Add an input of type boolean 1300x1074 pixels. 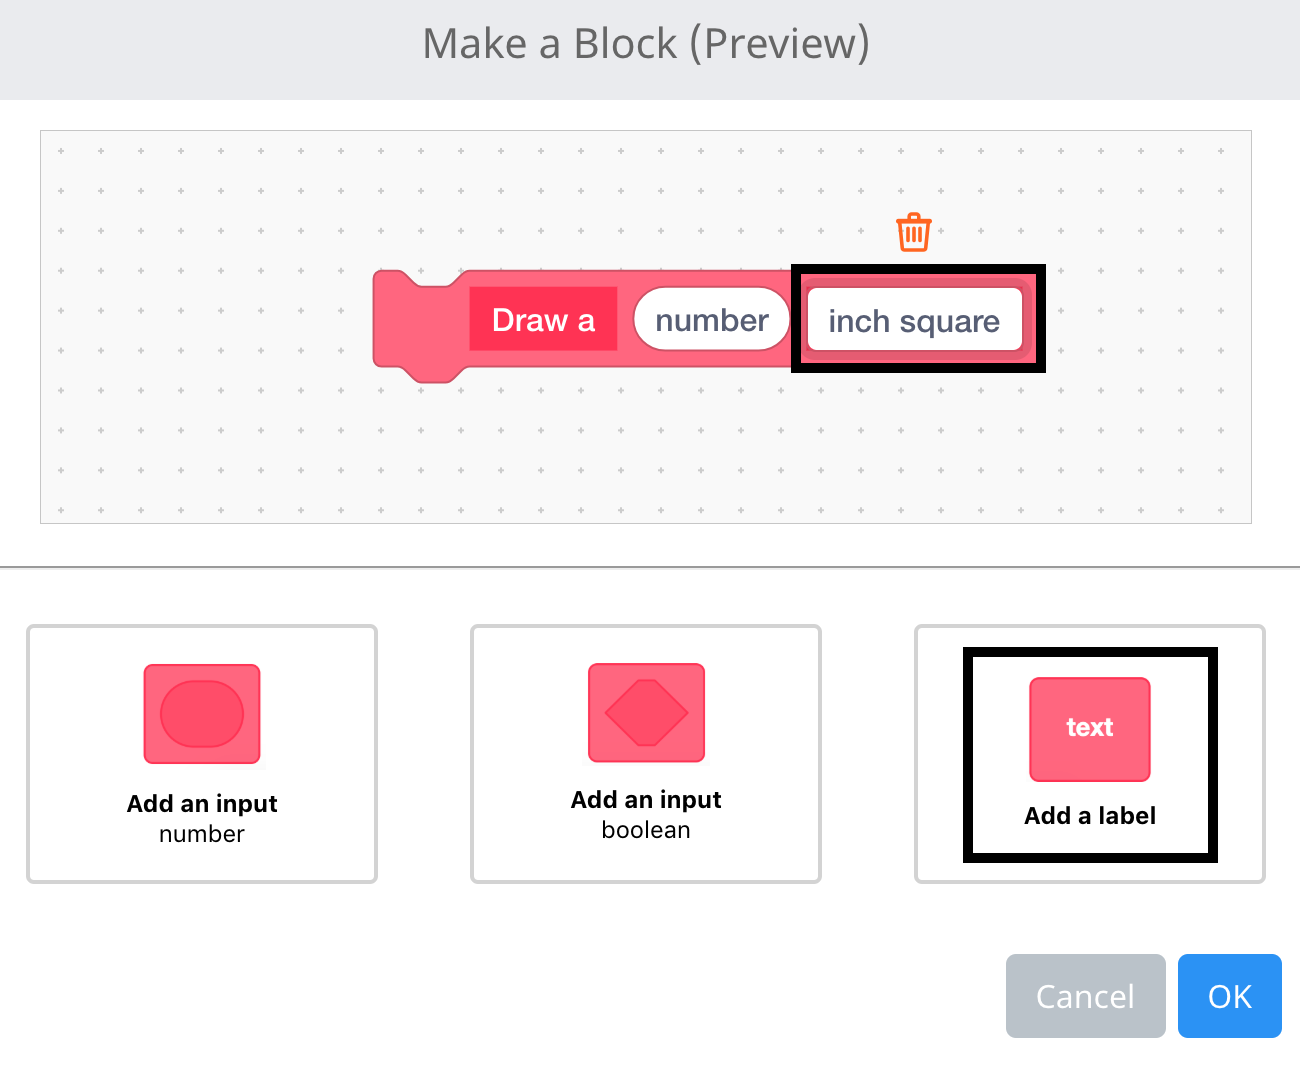point(645,755)
